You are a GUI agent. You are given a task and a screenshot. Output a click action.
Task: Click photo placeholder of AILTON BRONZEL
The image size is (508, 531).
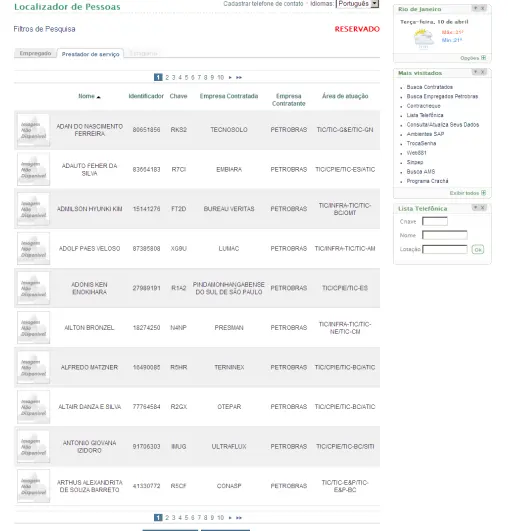point(34,327)
